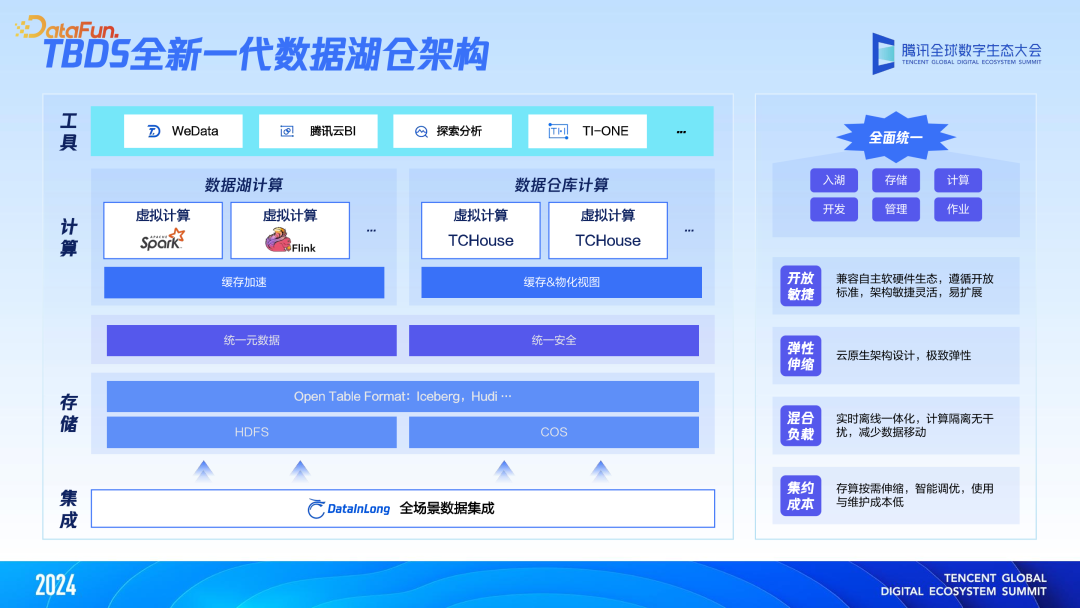Click the 集约成本 badge

pos(800,496)
